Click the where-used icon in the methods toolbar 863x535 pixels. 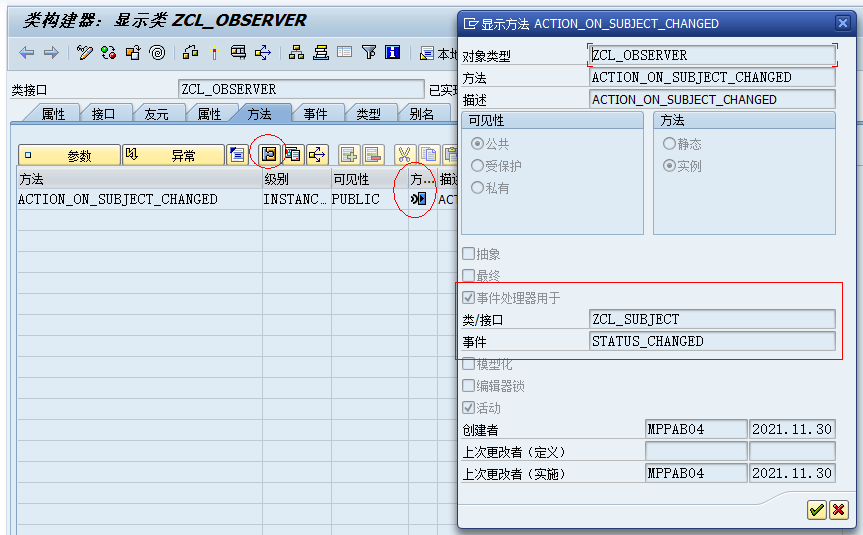[317, 155]
